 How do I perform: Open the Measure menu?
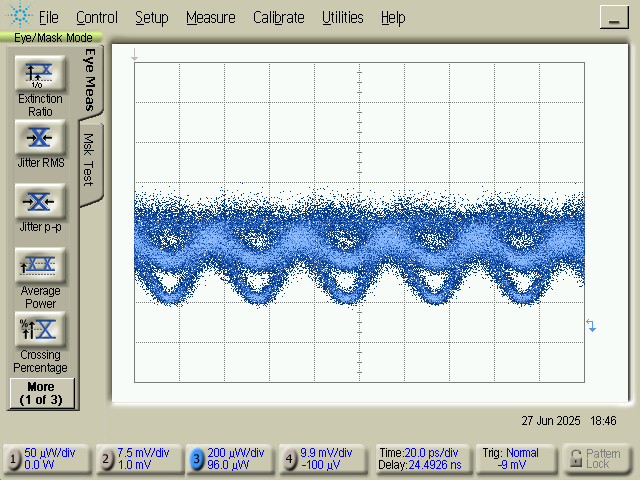pyautogui.click(x=210, y=18)
